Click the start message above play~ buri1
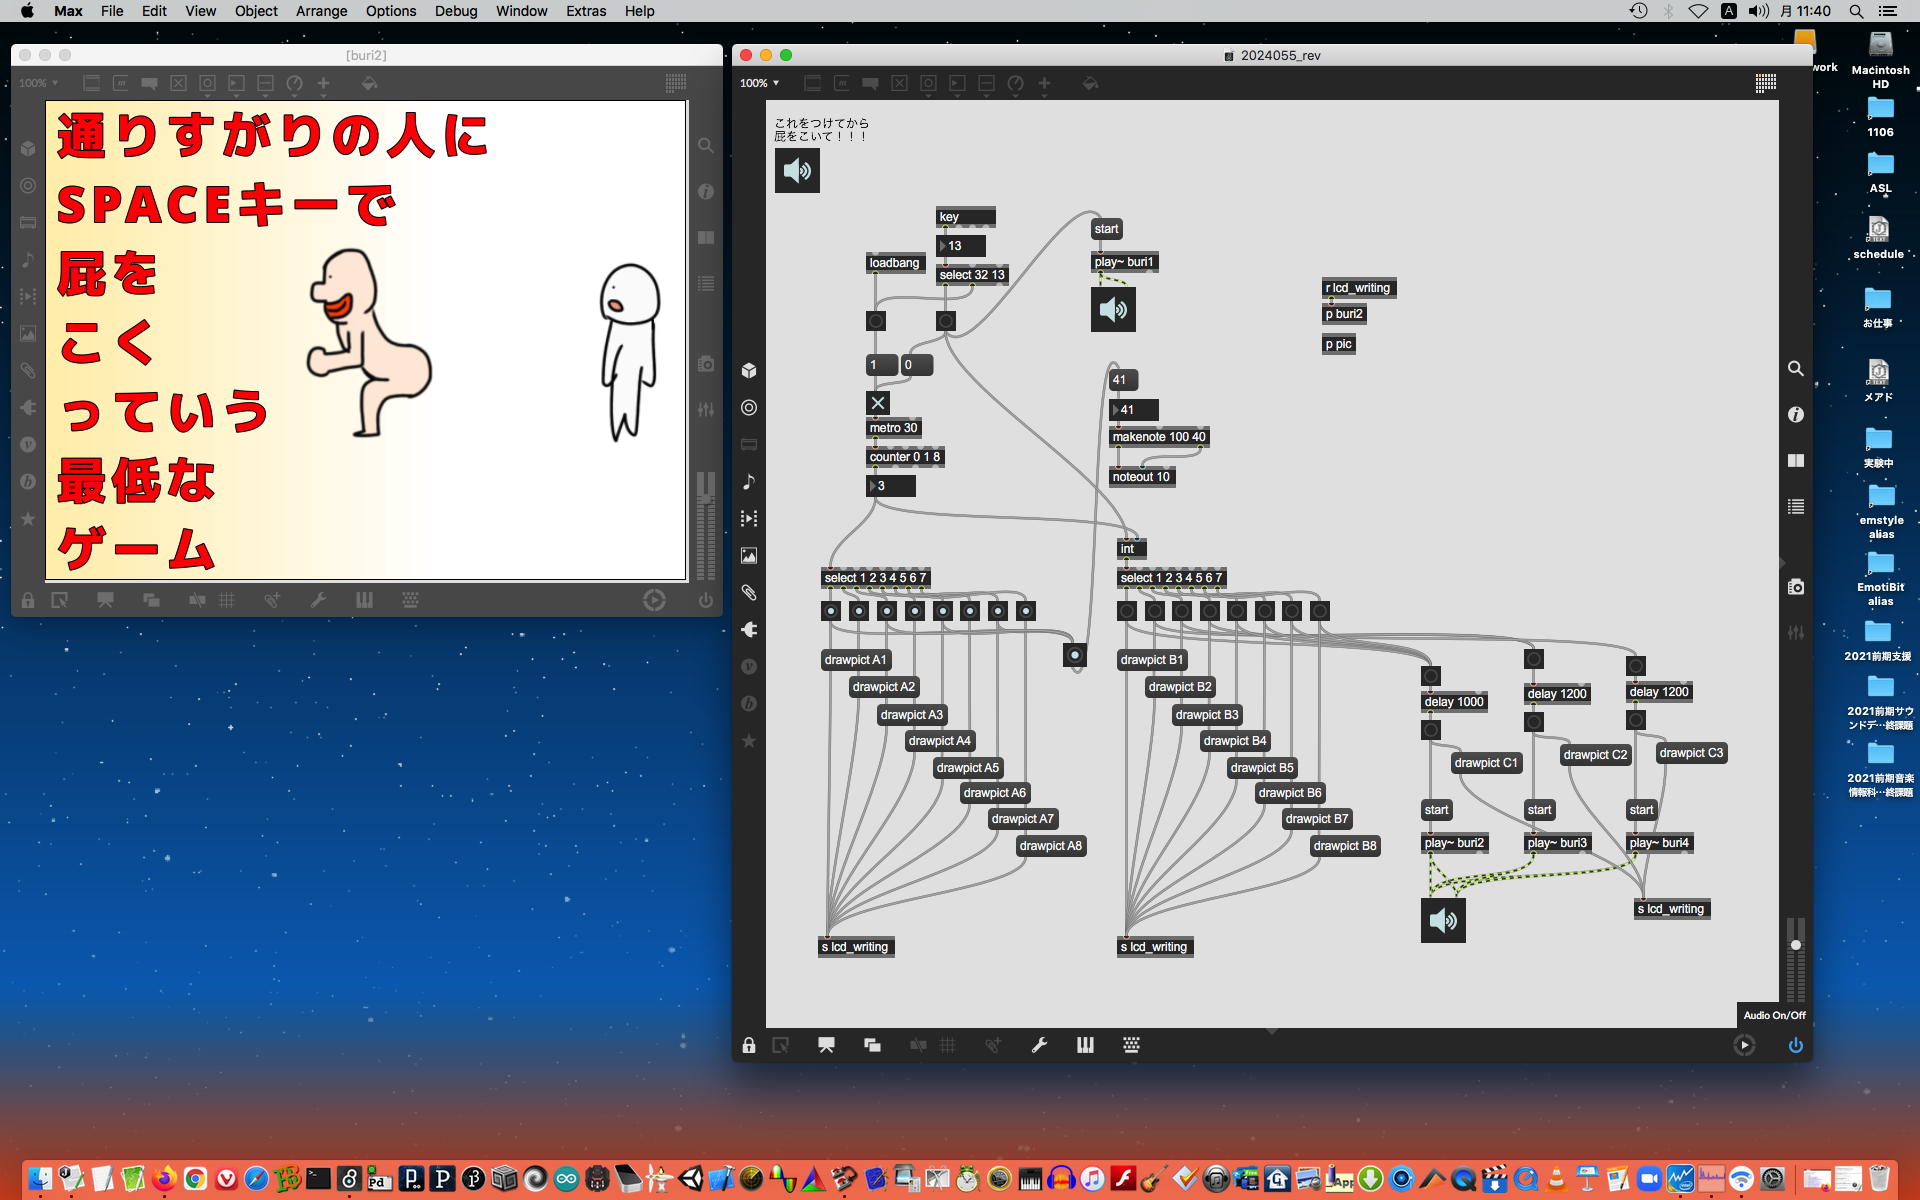 1106,229
